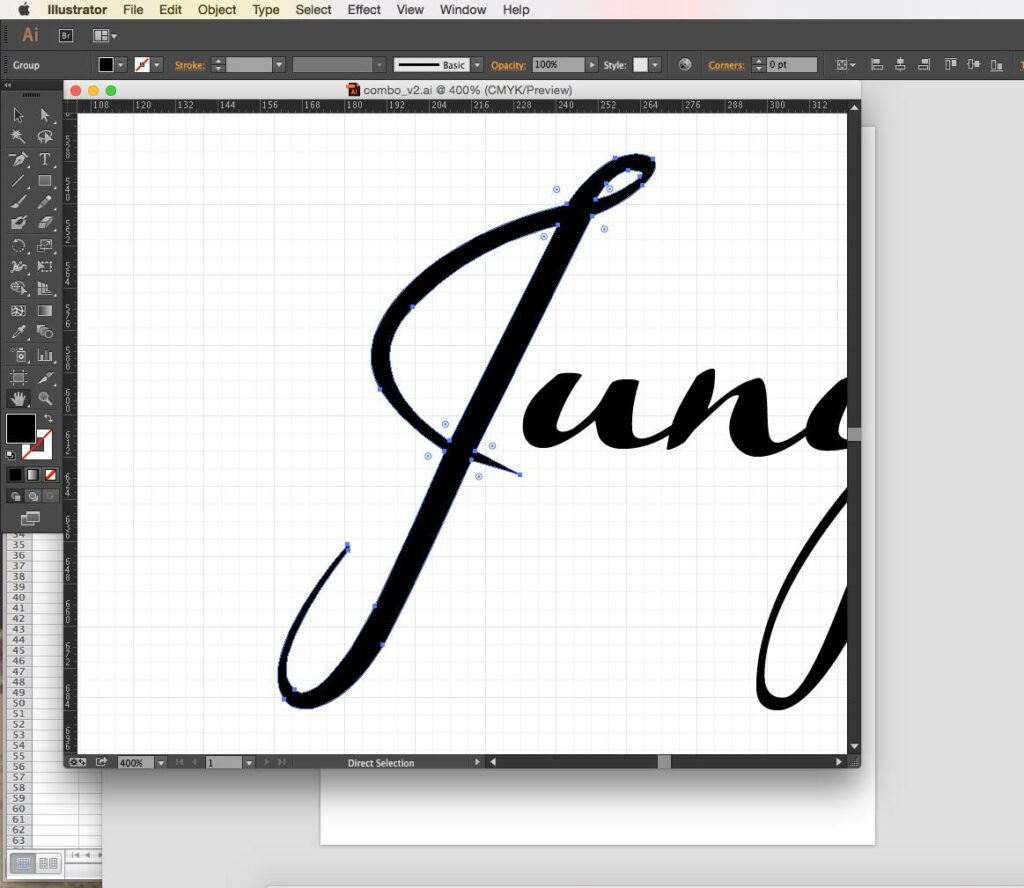
Task: Select the Type tool
Action: [45, 160]
